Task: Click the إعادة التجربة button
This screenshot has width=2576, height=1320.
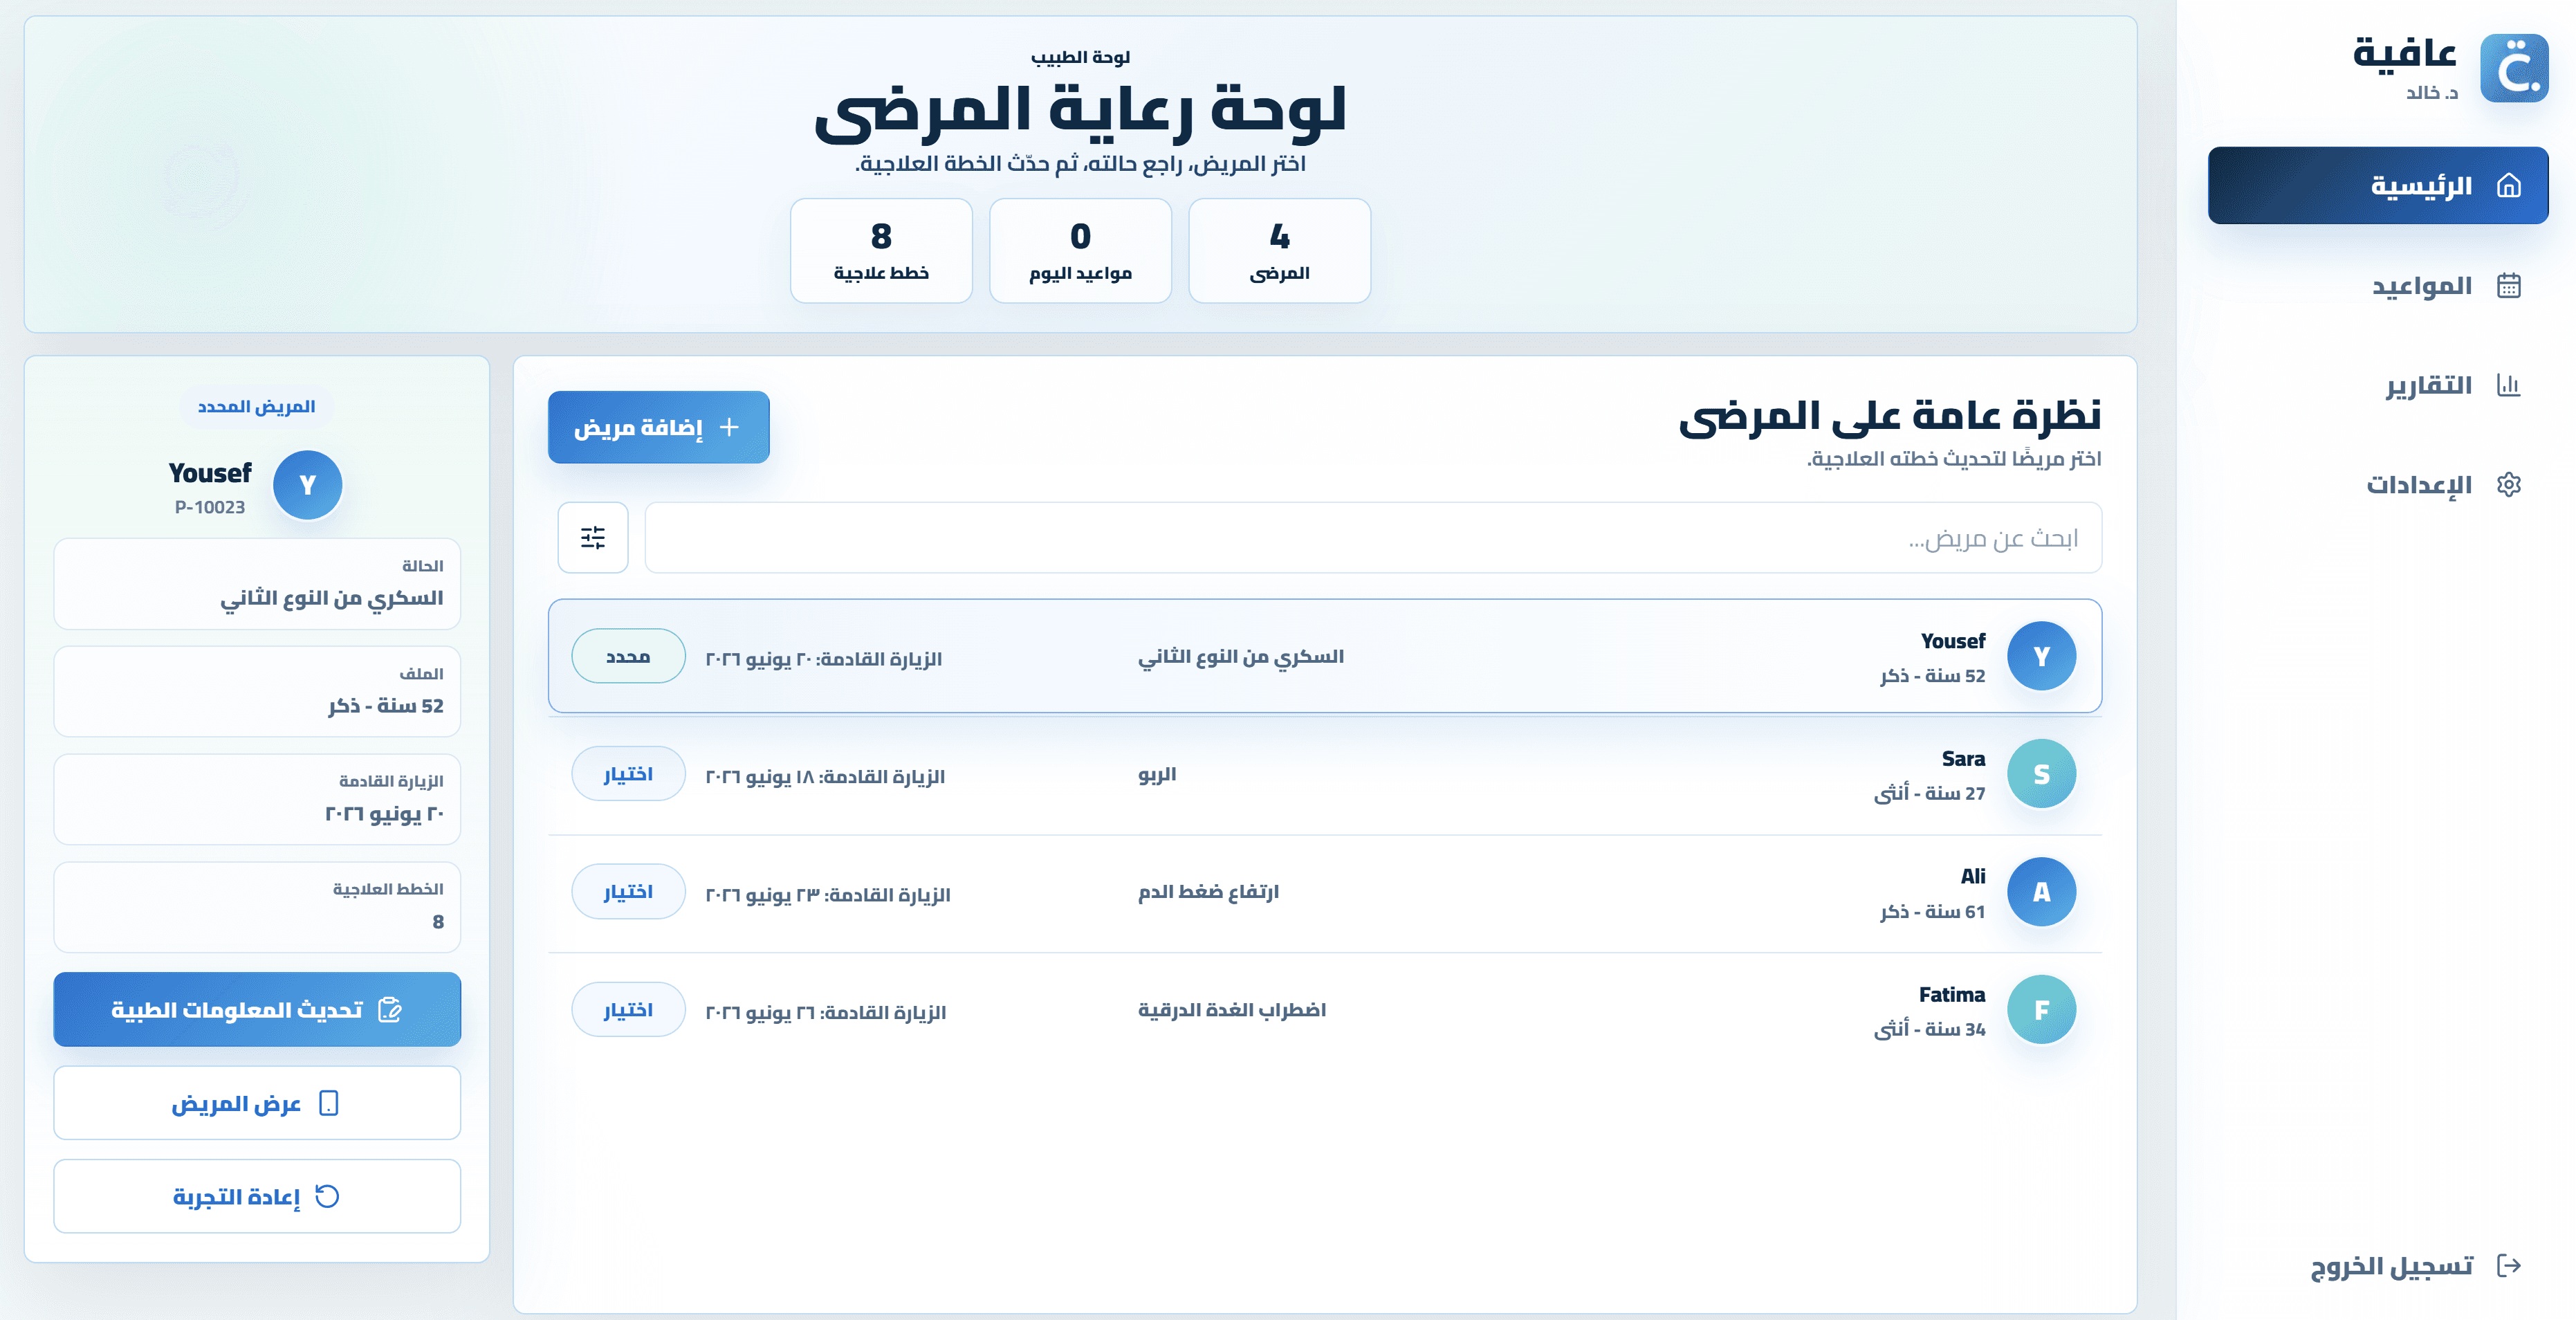Action: 257,1196
